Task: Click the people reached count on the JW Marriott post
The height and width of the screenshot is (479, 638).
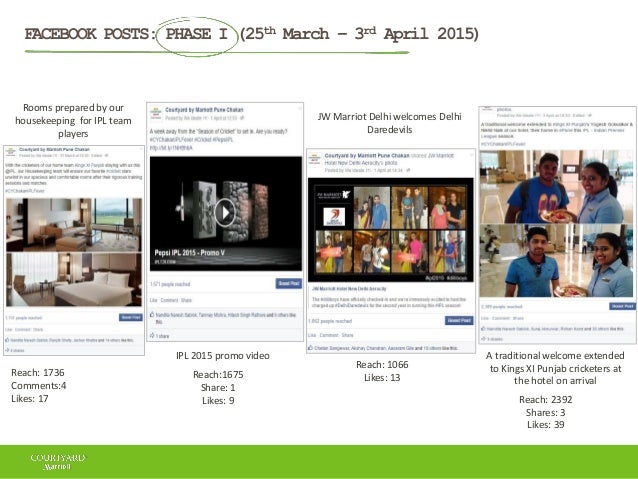Action: tap(330, 321)
